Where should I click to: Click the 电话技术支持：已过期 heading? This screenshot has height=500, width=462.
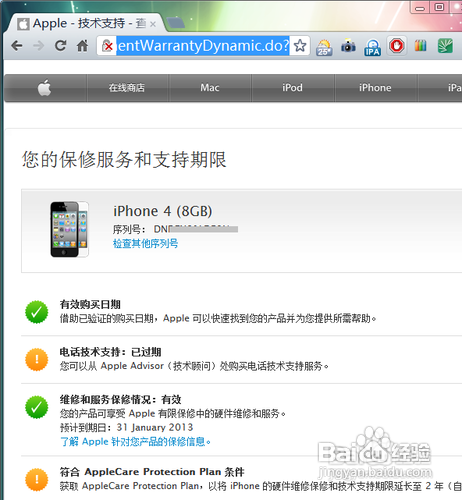coord(111,352)
